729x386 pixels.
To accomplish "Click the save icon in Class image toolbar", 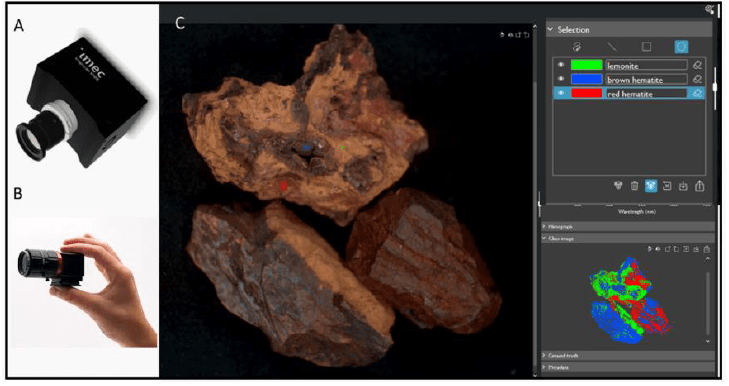I will 696,249.
